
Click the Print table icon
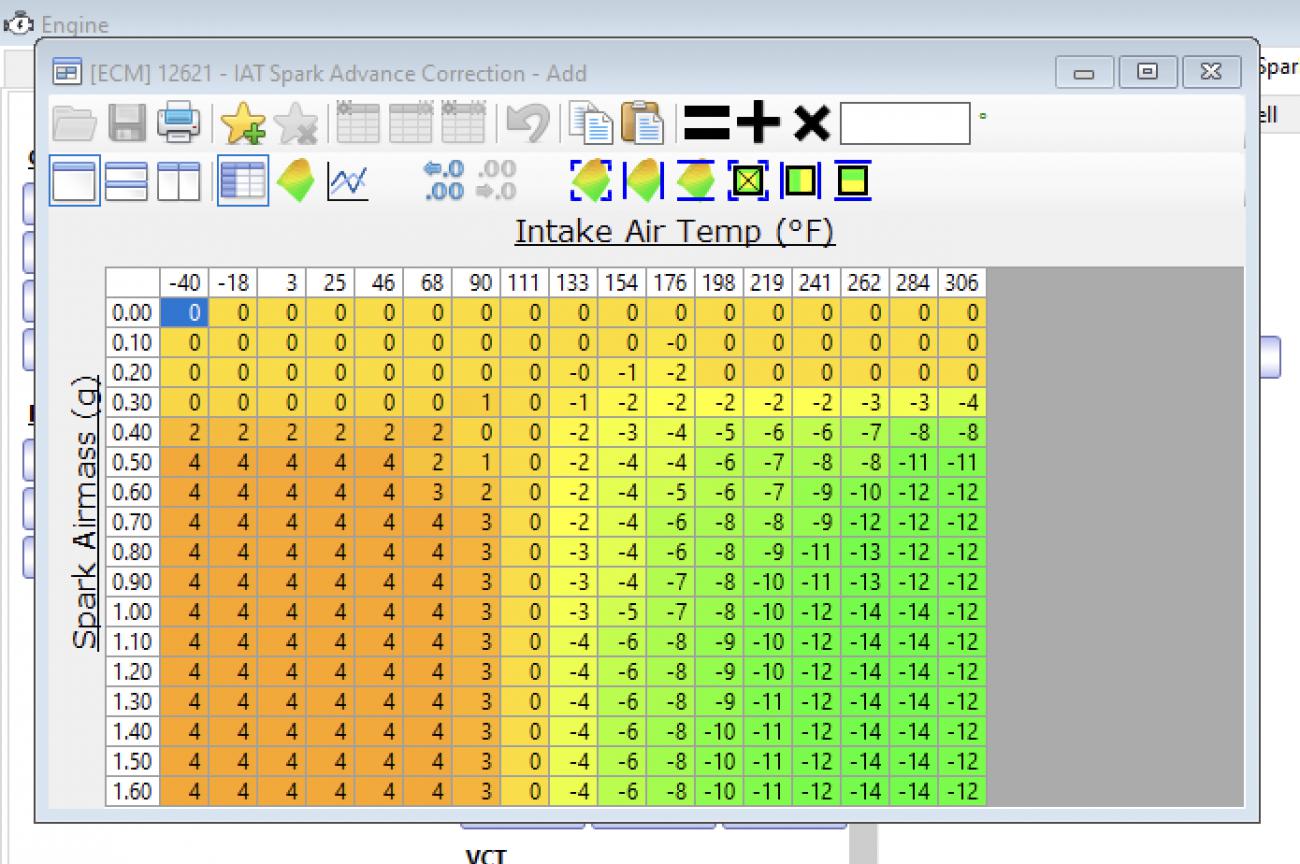click(179, 123)
